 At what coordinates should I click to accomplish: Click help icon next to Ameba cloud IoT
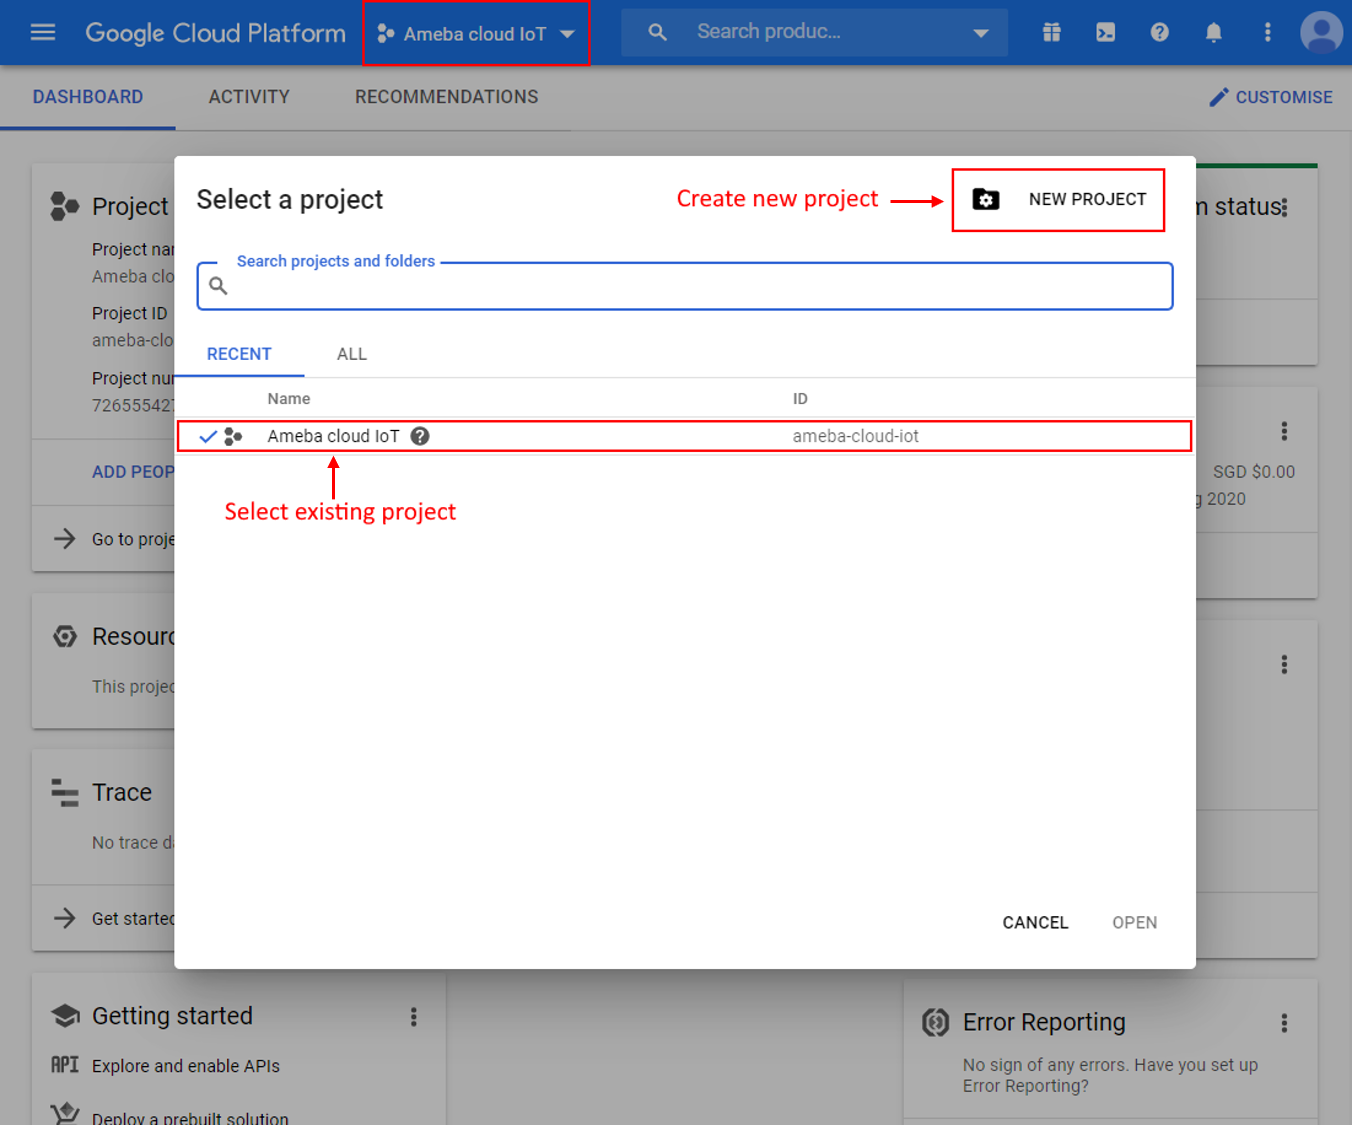420,436
